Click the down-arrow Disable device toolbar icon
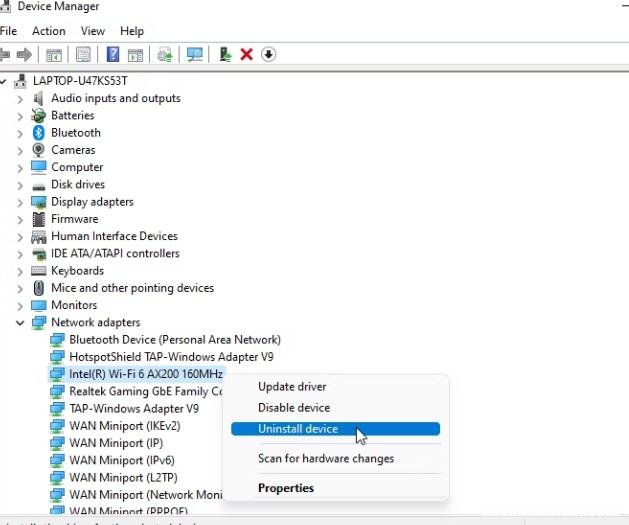Viewport: 629px width, 525px height. tap(268, 54)
